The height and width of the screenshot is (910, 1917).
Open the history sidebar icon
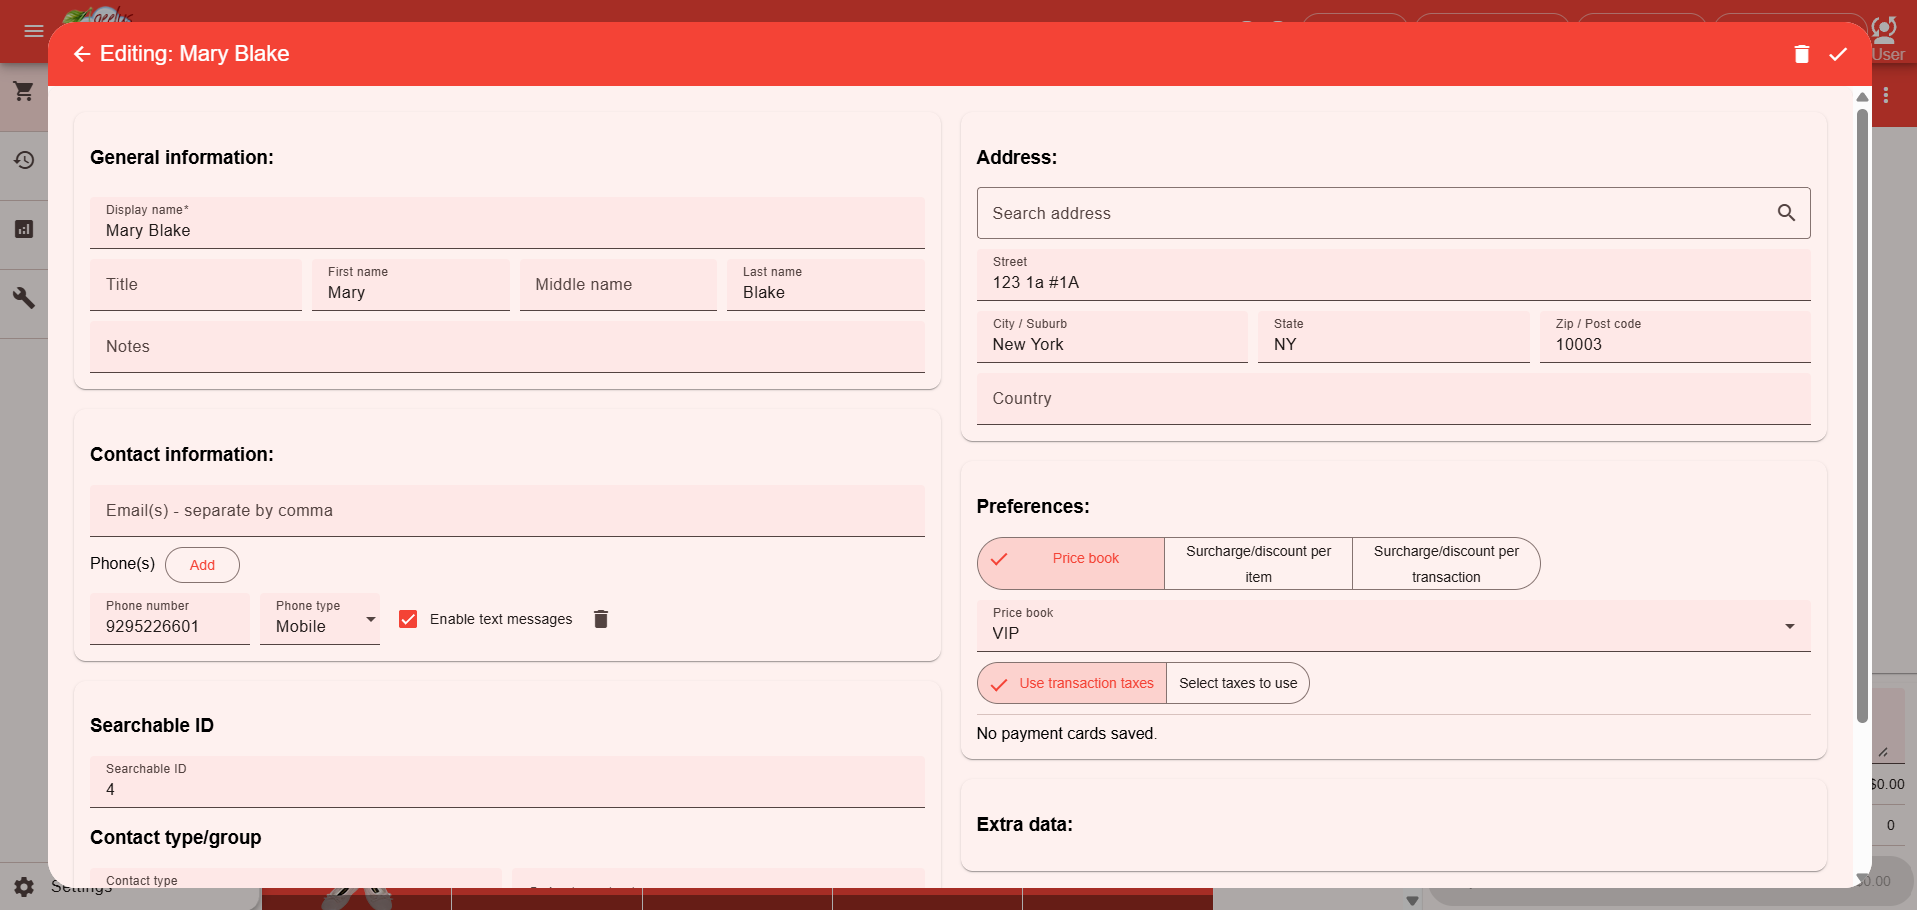[x=24, y=160]
